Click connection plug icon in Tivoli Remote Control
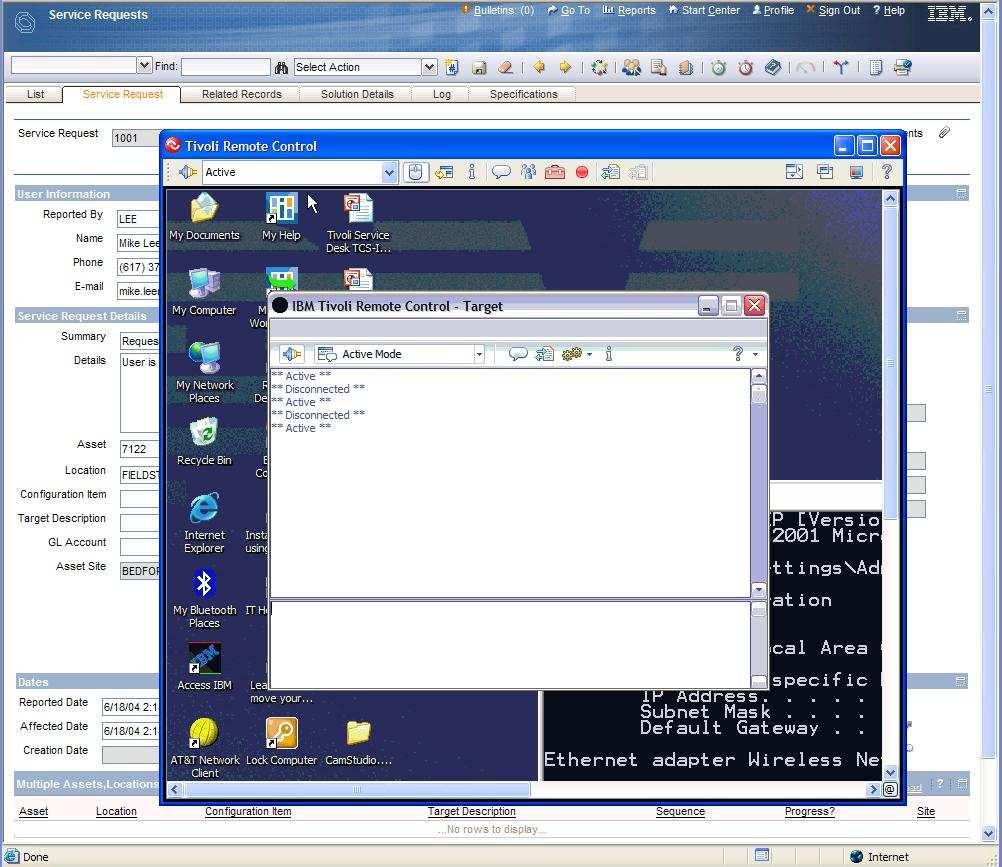The height and width of the screenshot is (867, 1002). click(x=187, y=172)
